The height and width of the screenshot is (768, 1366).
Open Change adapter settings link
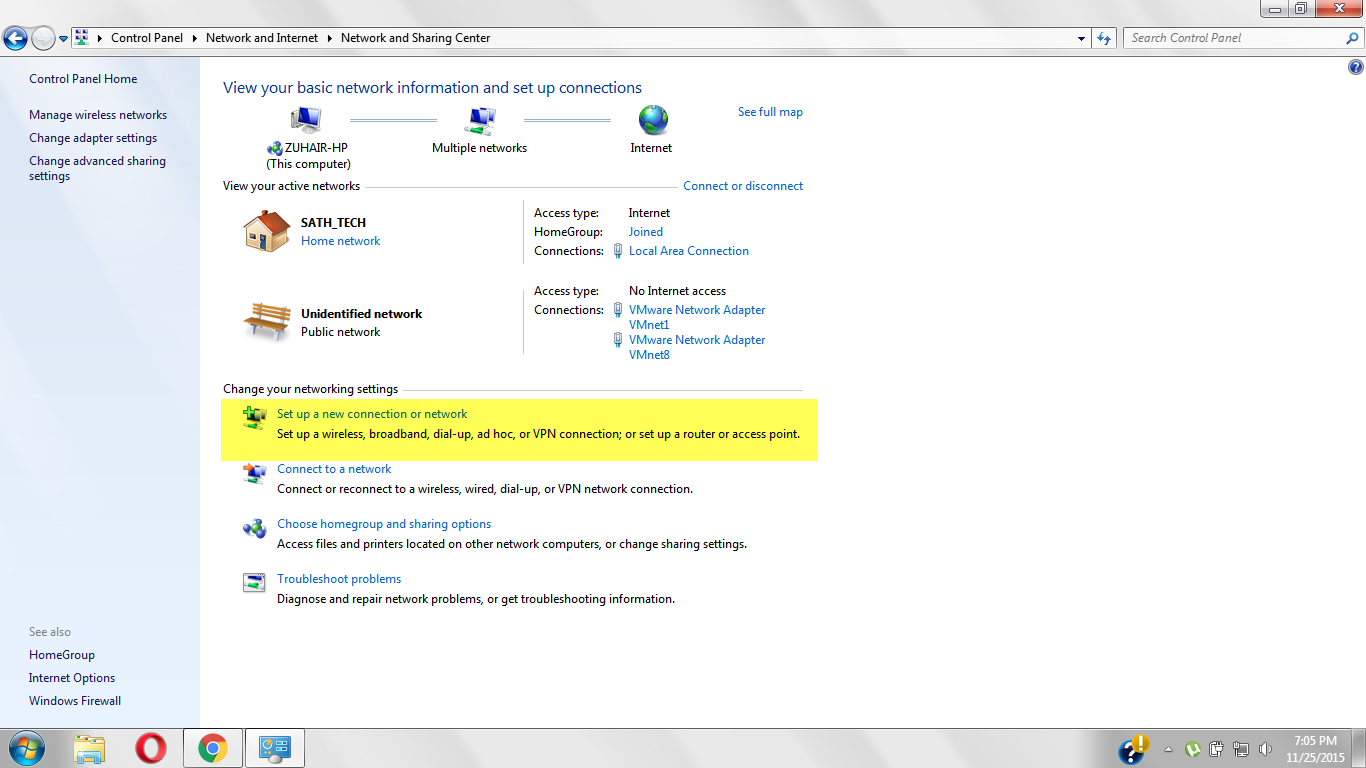[93, 138]
